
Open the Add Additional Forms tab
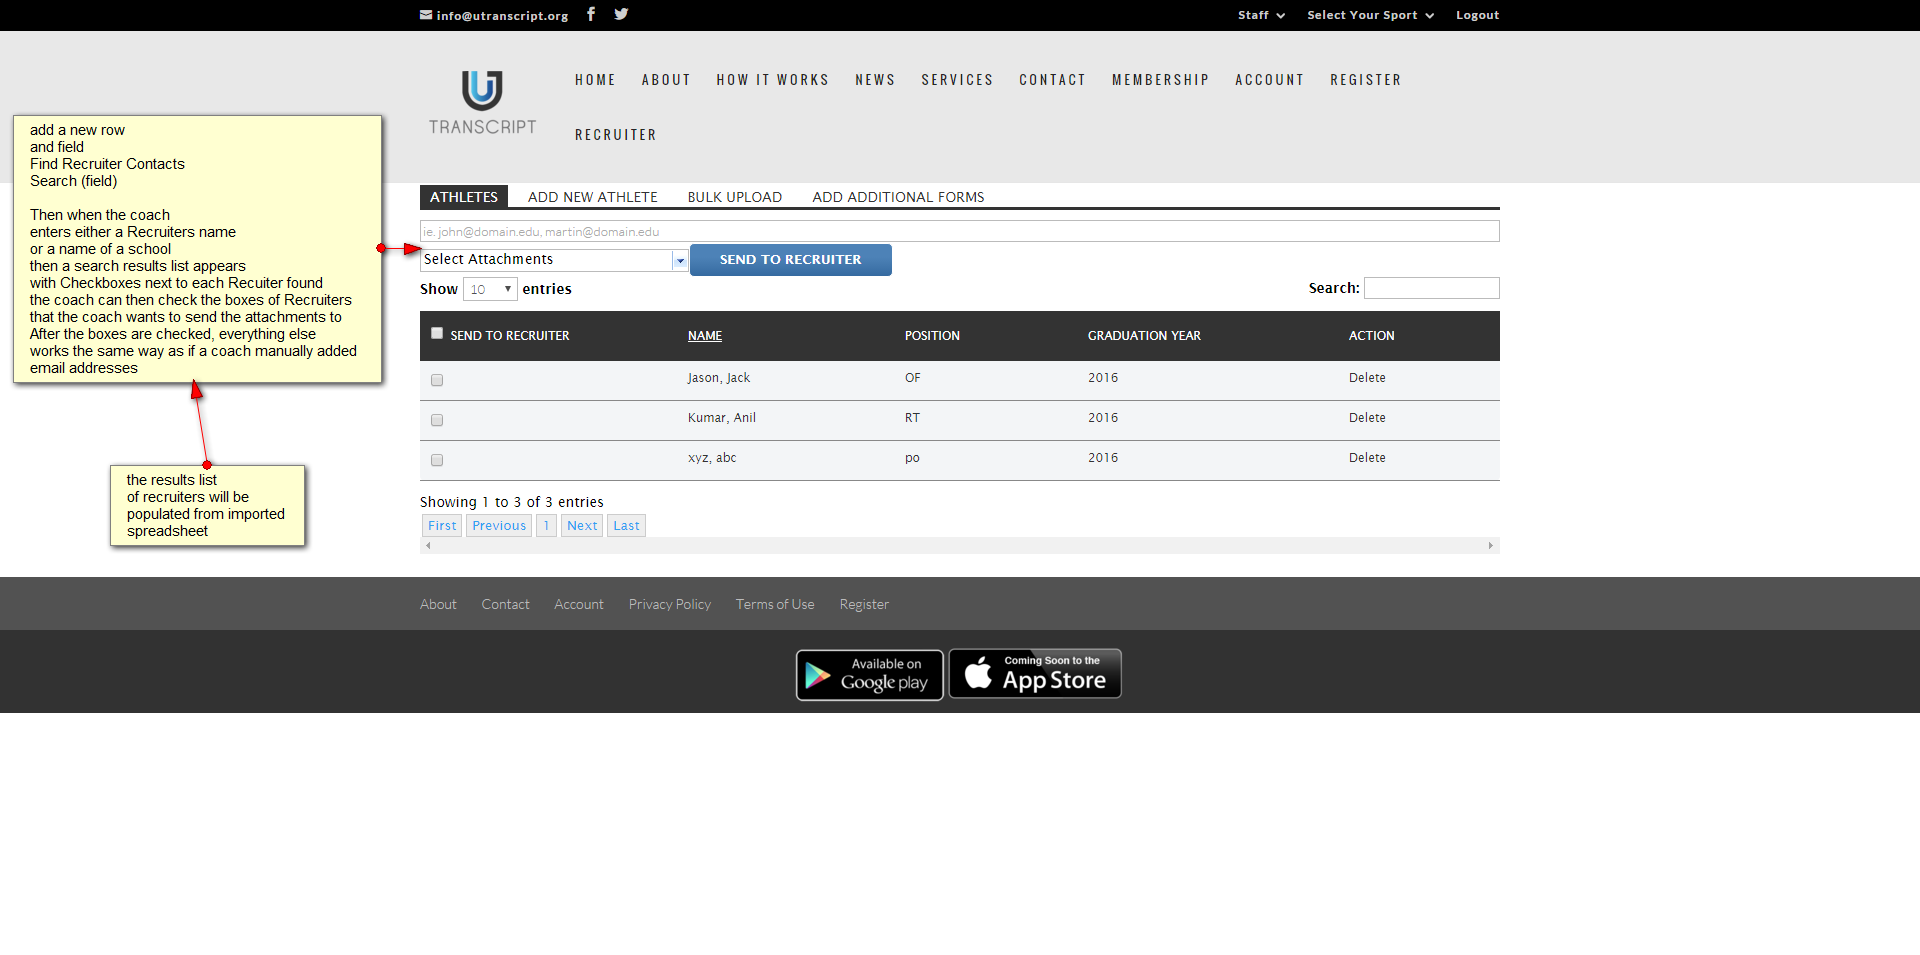[898, 197]
